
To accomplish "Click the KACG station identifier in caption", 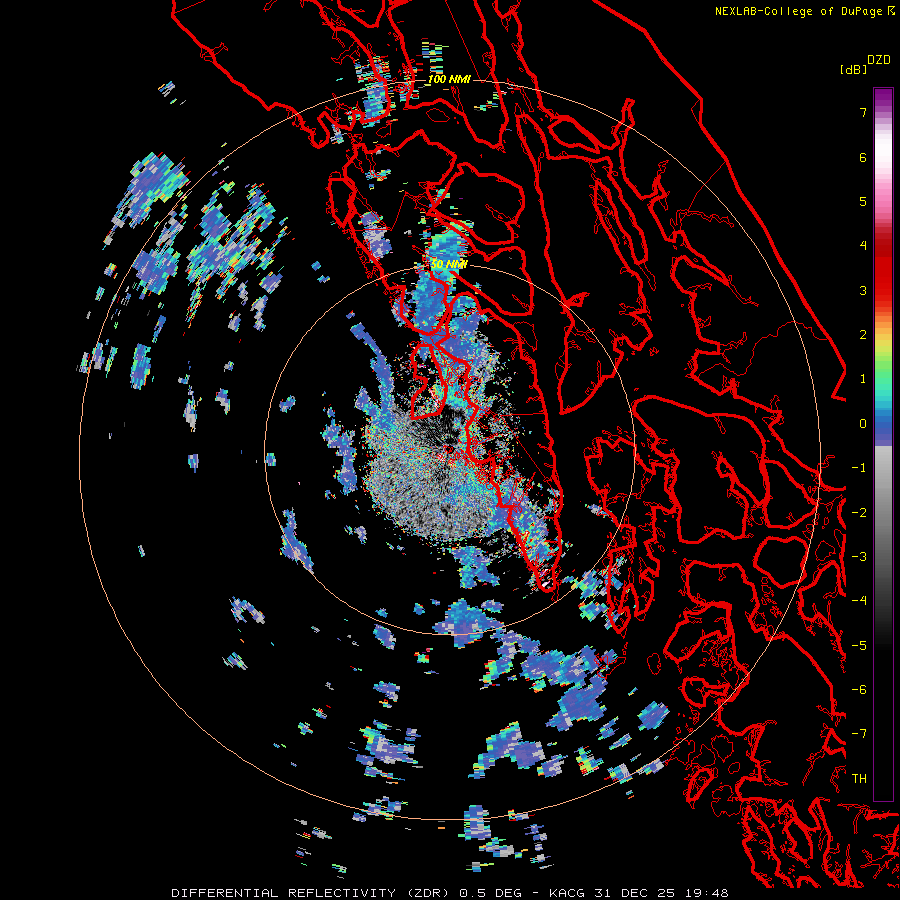I will point(569,893).
